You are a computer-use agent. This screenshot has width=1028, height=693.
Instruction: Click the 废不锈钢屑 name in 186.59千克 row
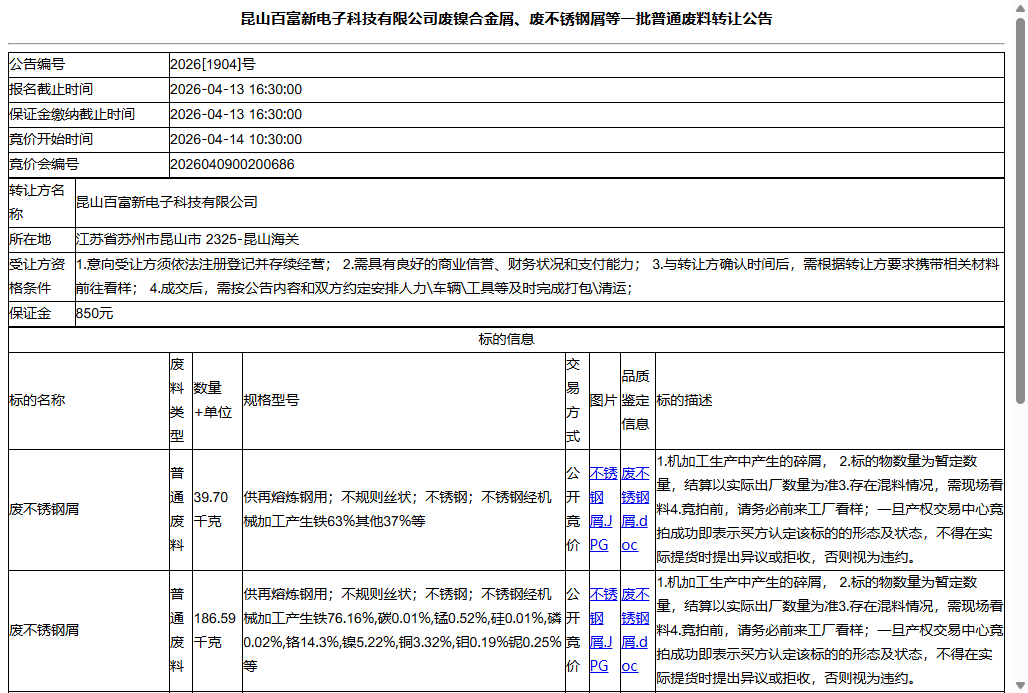tap(45, 630)
